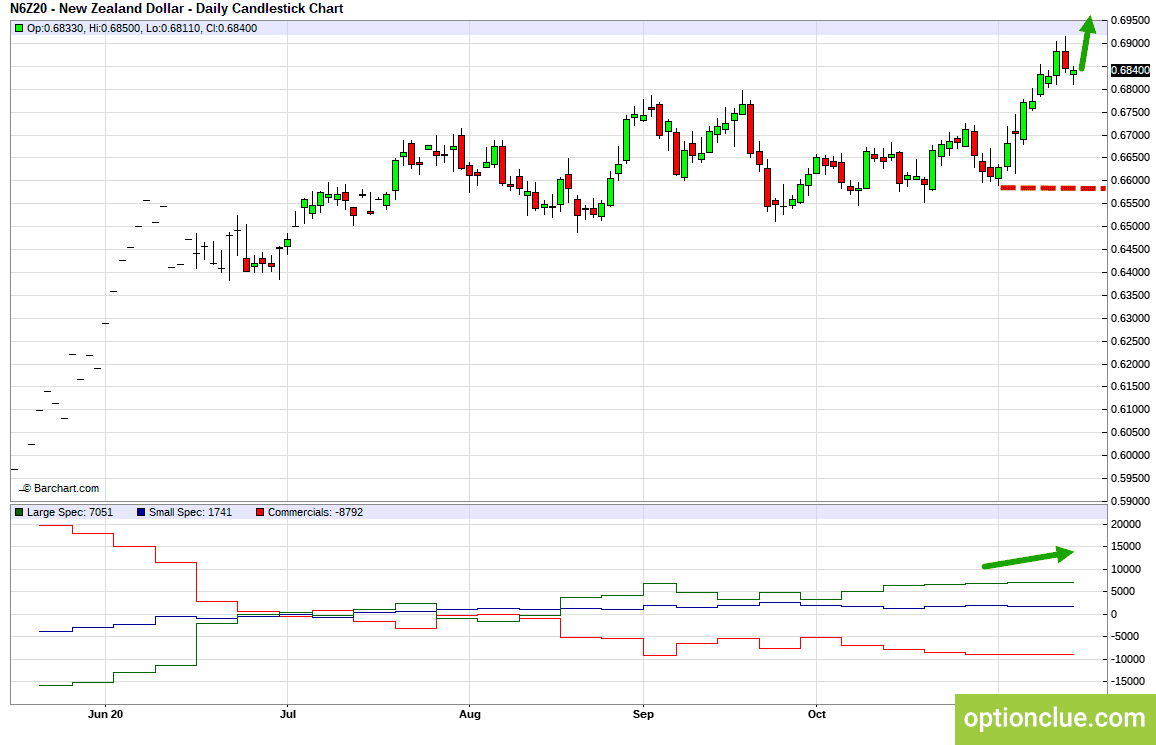The width and height of the screenshot is (1156, 745).
Task: Click the Small Spec blue legend square
Action: click(141, 512)
